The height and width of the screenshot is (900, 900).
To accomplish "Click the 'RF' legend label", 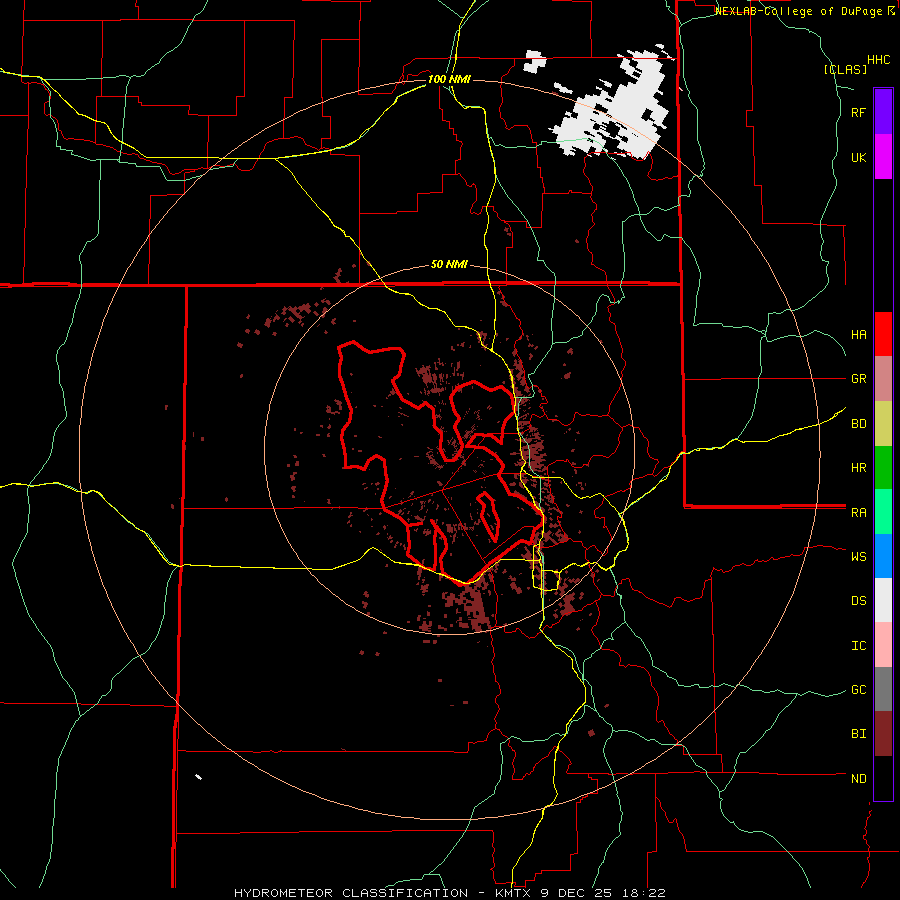I will pos(858,112).
